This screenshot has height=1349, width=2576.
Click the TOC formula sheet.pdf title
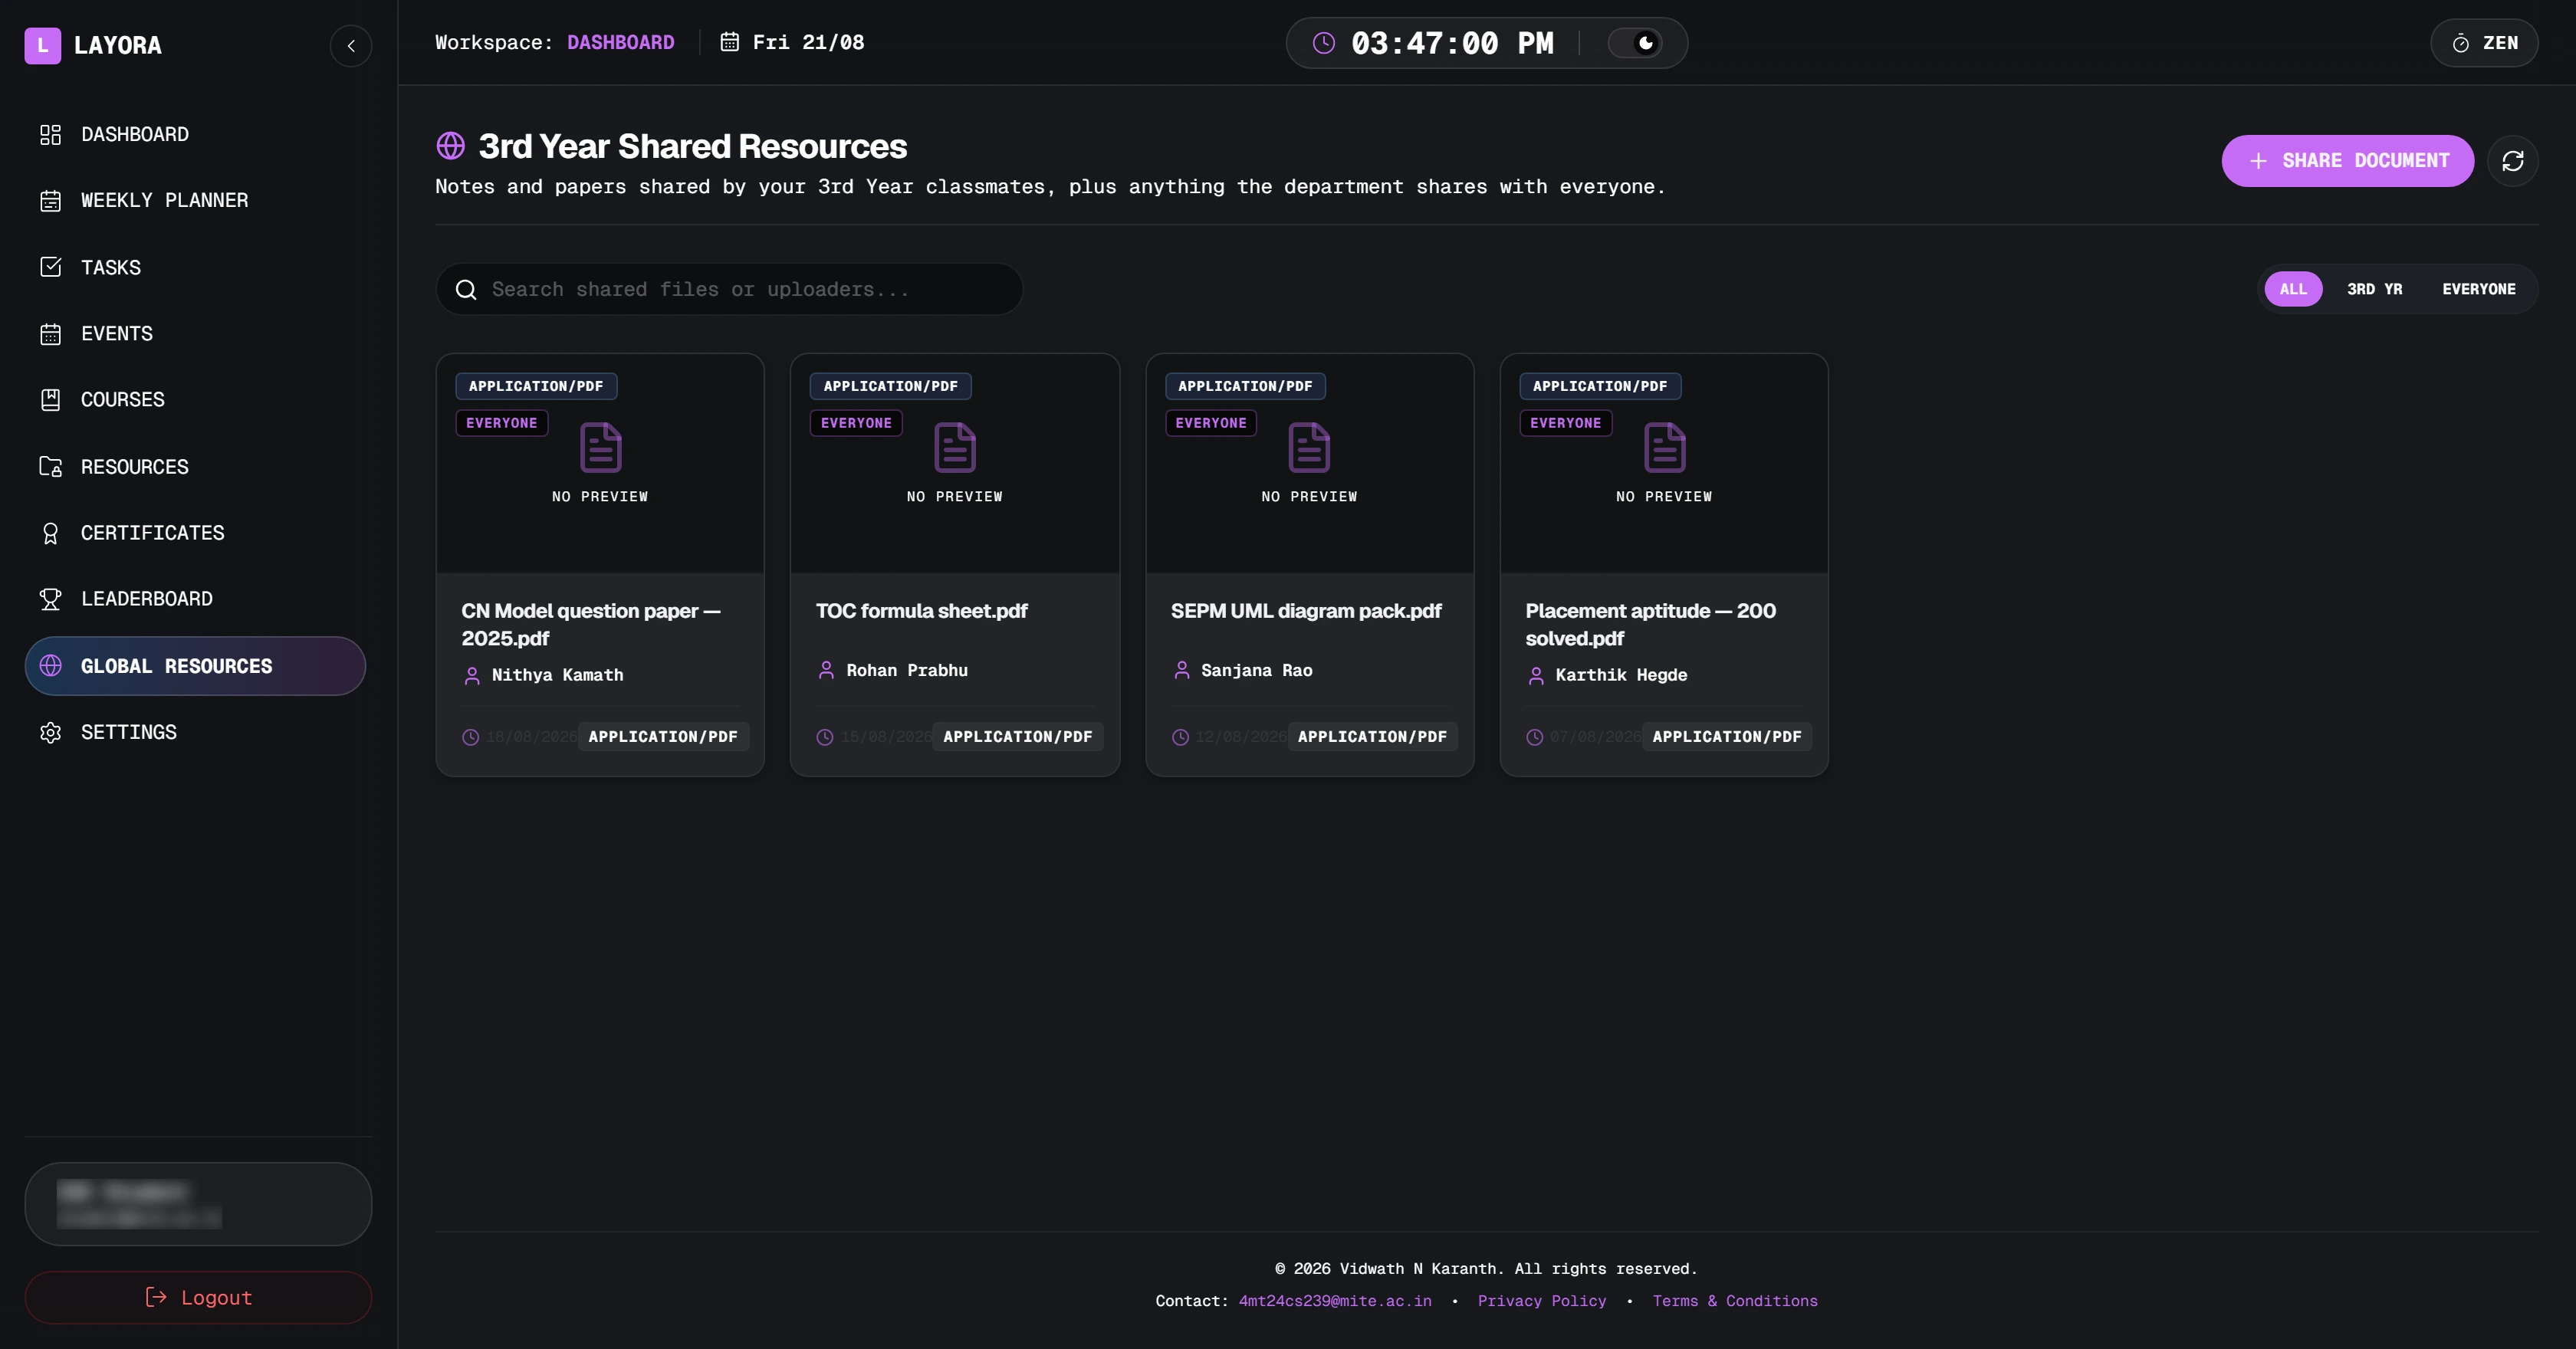point(921,611)
